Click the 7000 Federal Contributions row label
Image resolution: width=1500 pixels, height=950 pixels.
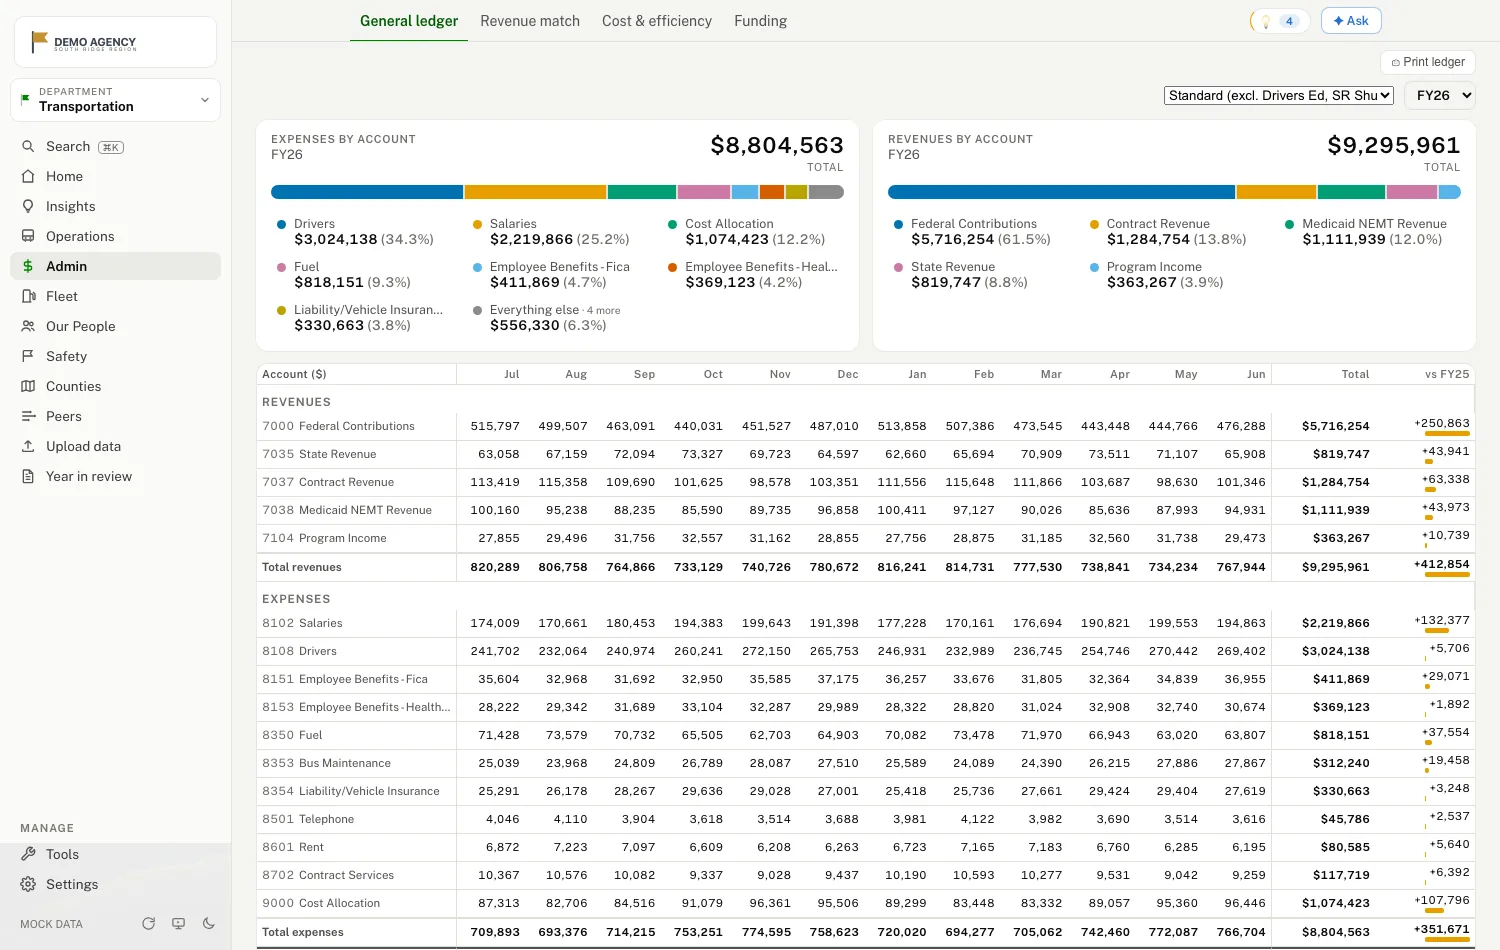pos(338,426)
